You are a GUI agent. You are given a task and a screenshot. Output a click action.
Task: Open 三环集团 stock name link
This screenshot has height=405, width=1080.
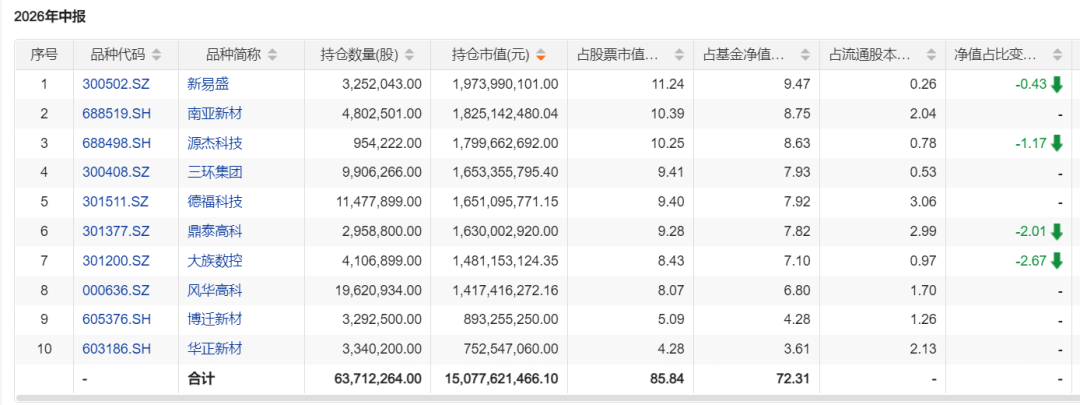pos(215,173)
